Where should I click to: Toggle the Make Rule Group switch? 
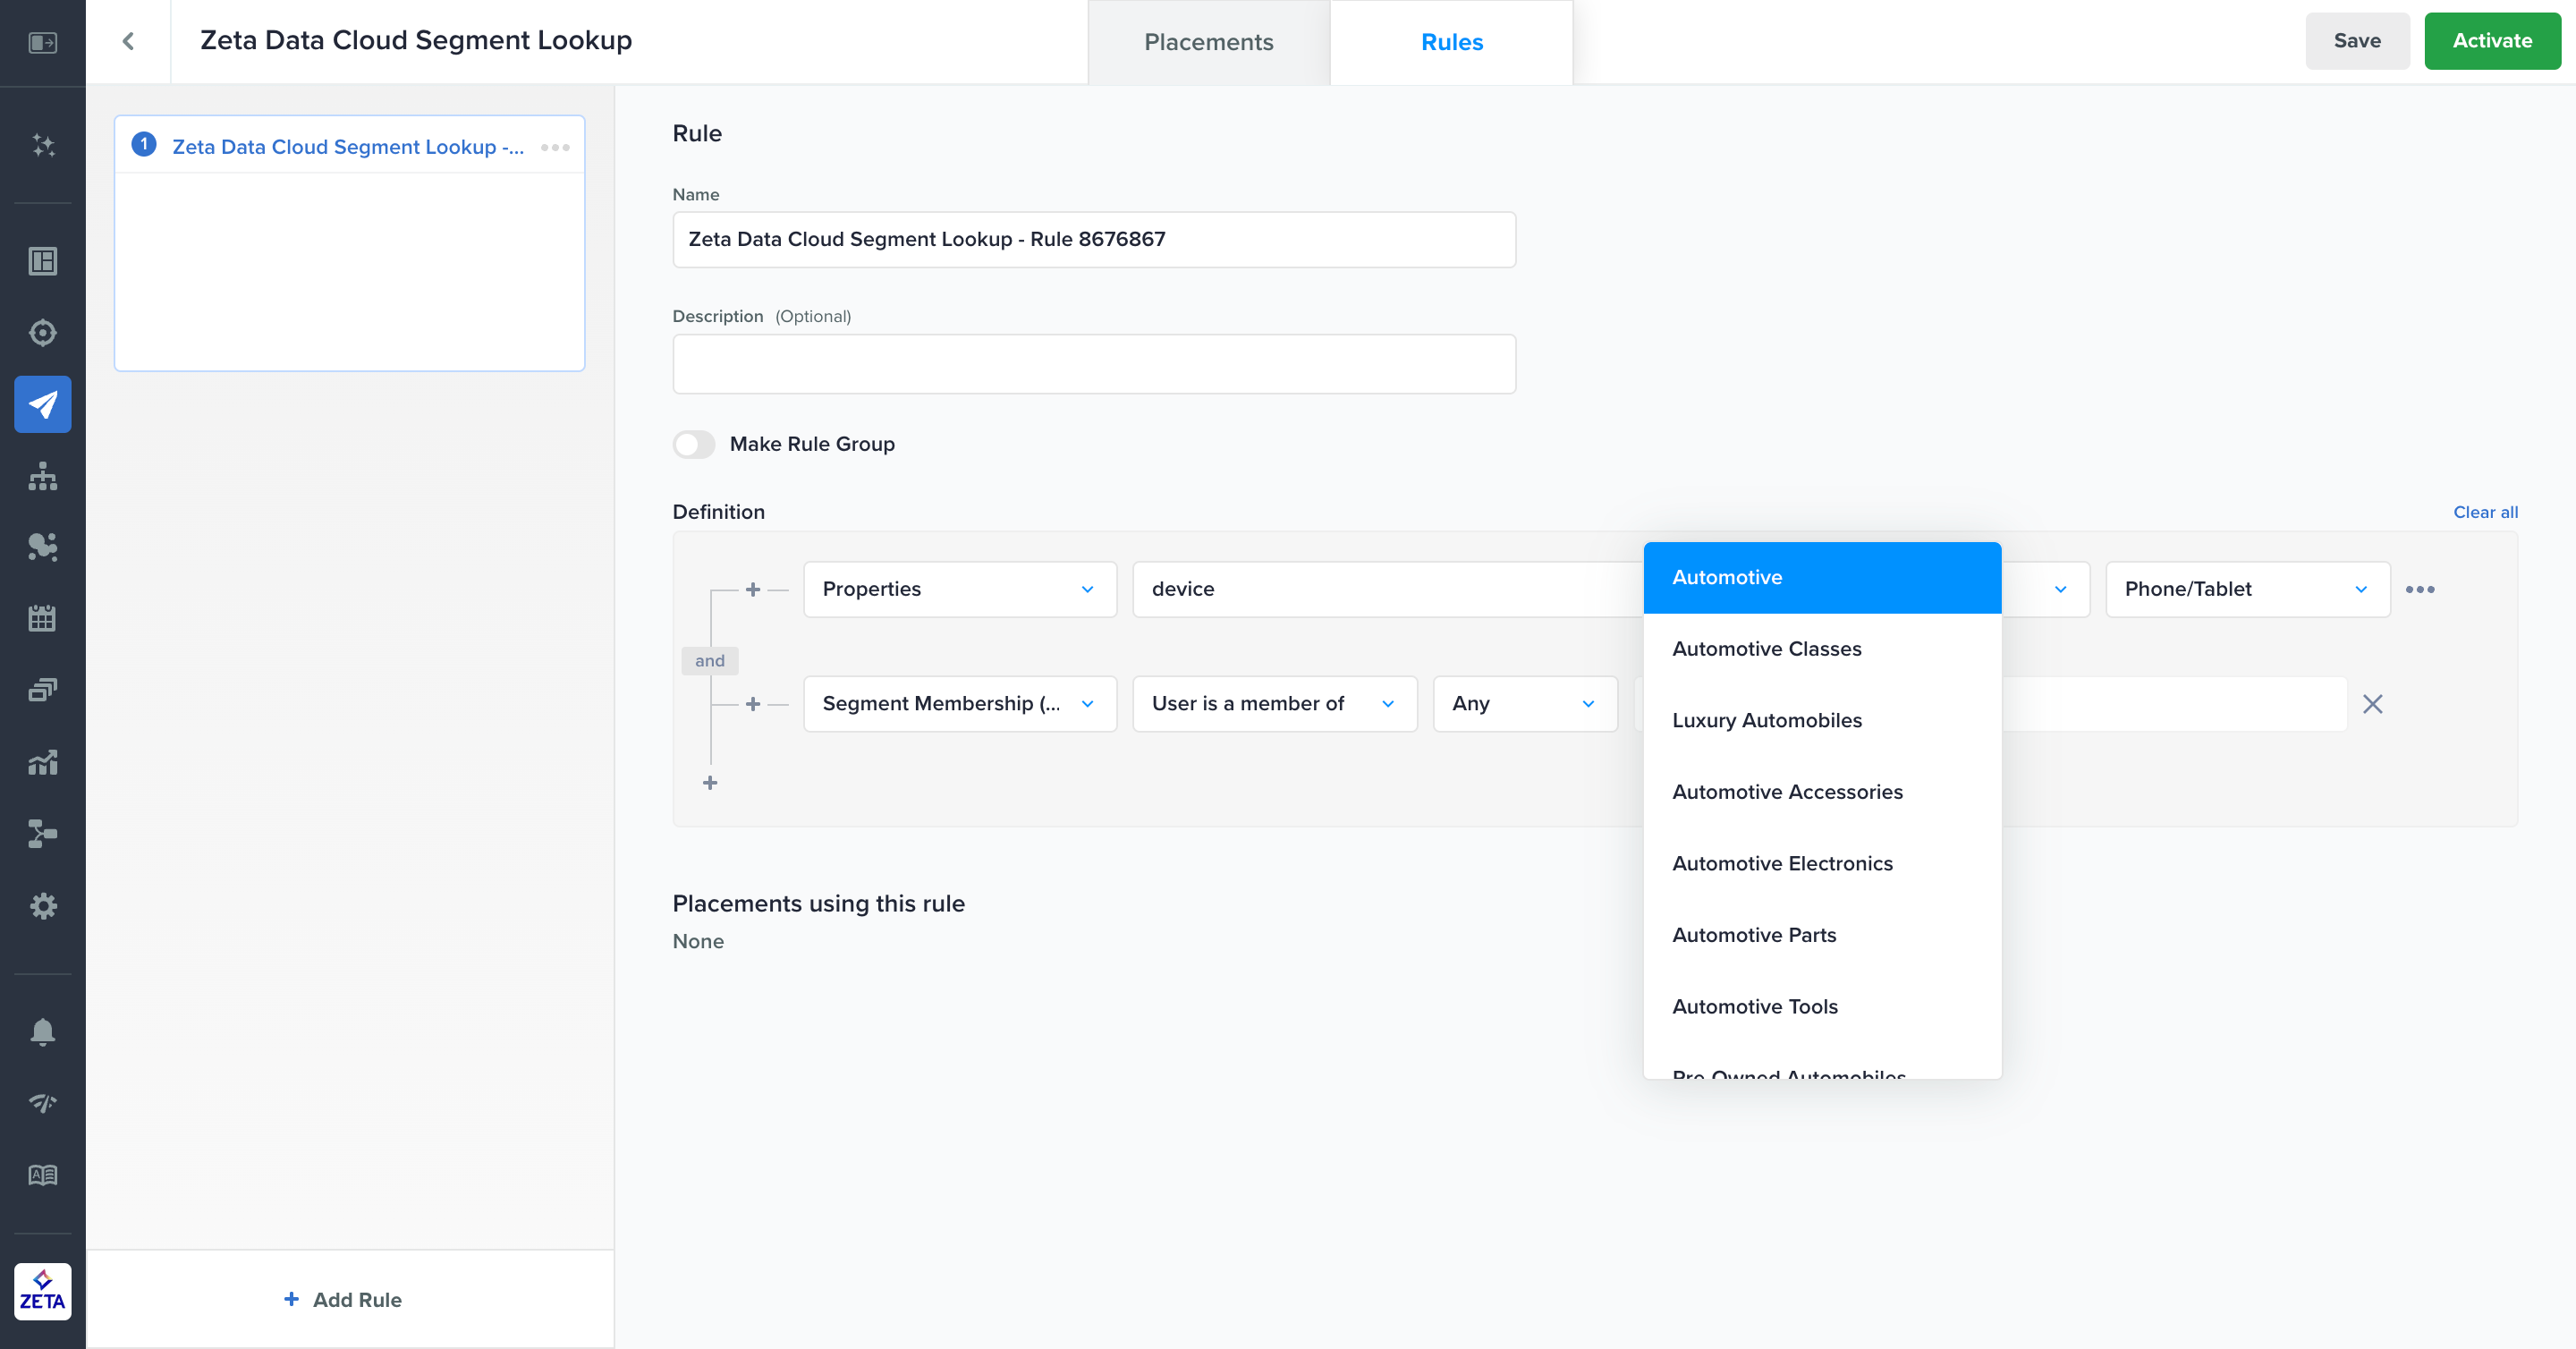coord(693,444)
